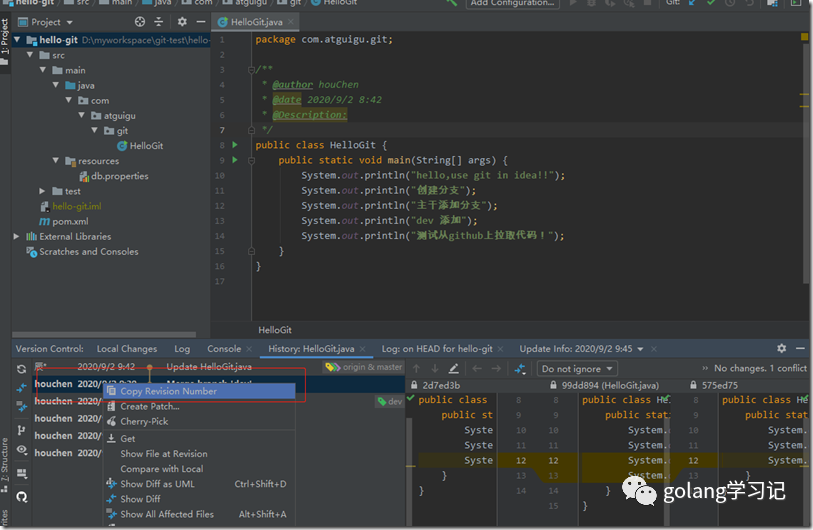Click the eye view options icon

tap(21, 450)
